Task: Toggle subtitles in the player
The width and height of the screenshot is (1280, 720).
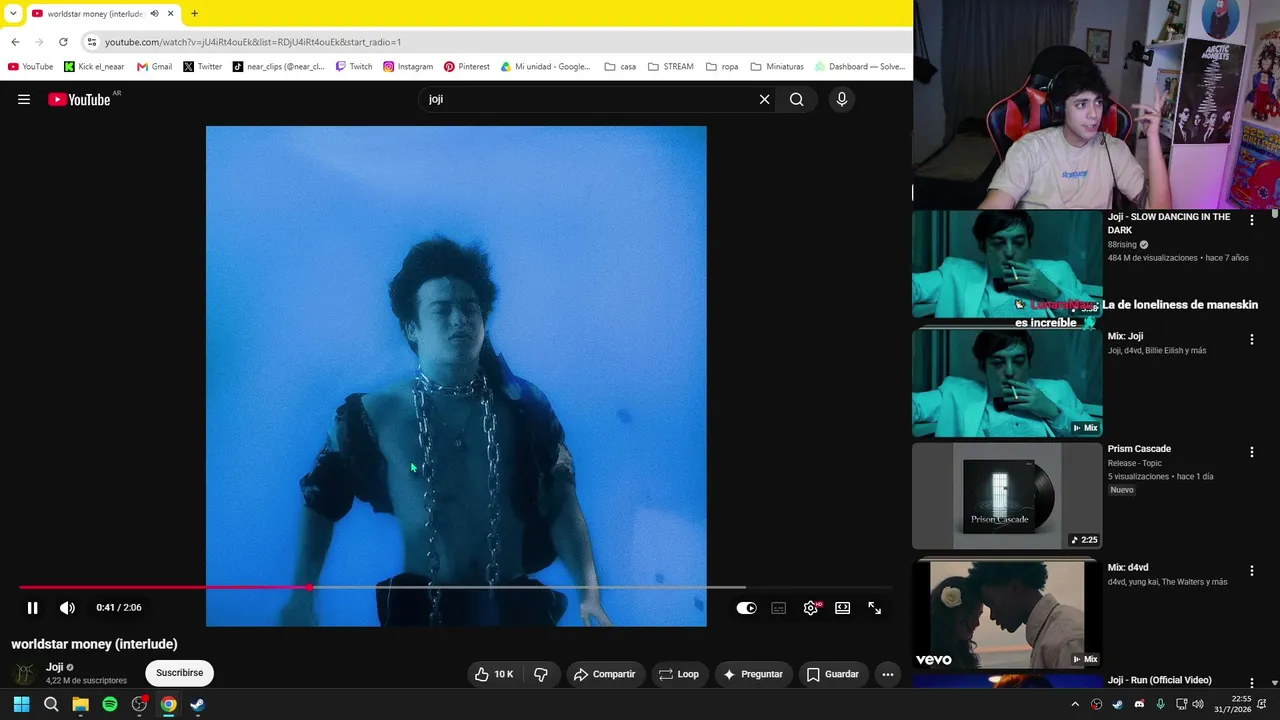Action: [779, 608]
